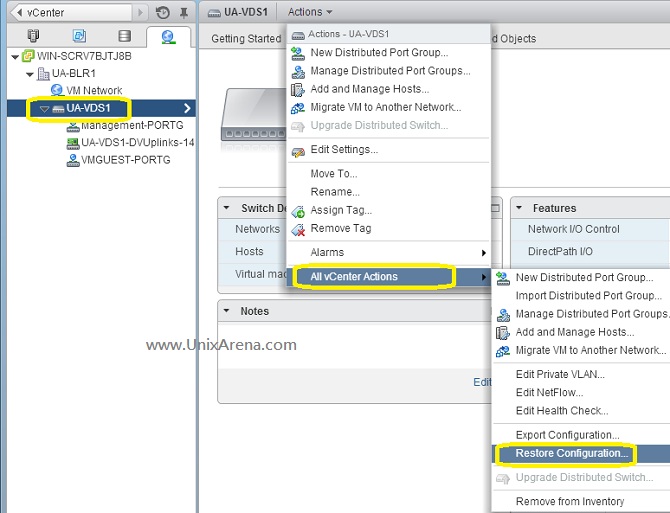Click the DirectPath I/O feature row
Viewport: 670px width, 513px height.
pyautogui.click(x=591, y=252)
